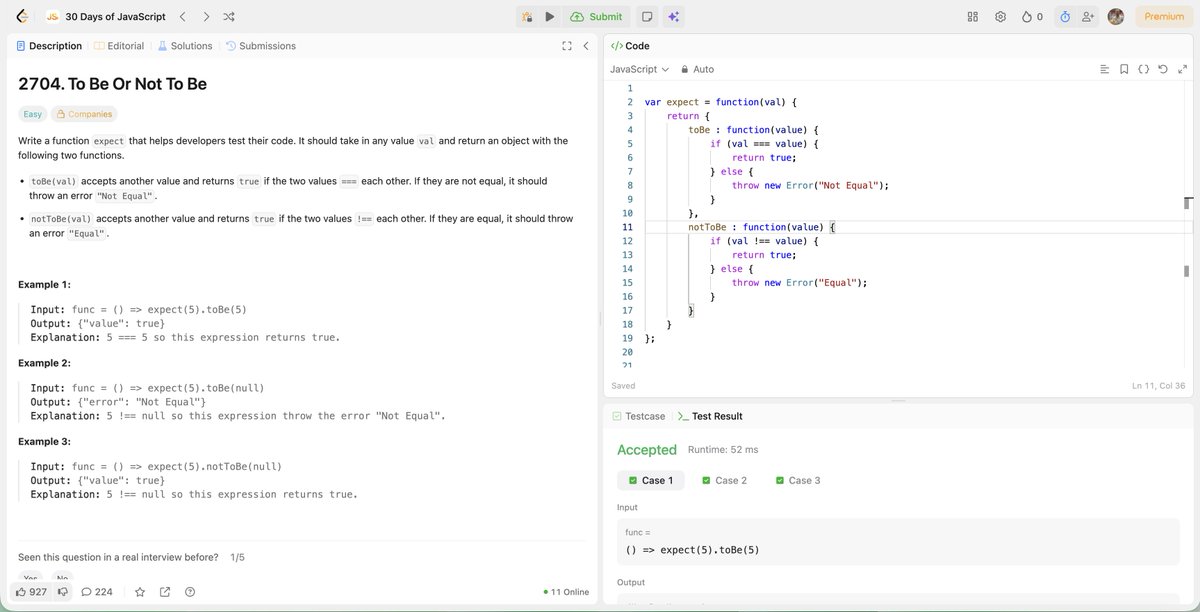Like the problem with thumbs up
1200x612 pixels.
tap(32, 592)
